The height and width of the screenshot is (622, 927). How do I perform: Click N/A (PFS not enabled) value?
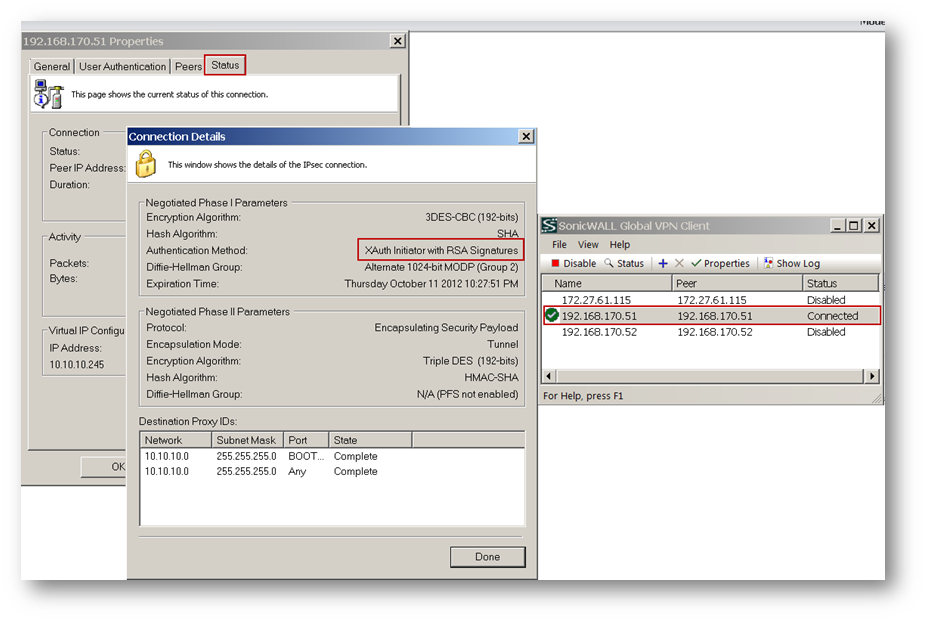coord(468,394)
